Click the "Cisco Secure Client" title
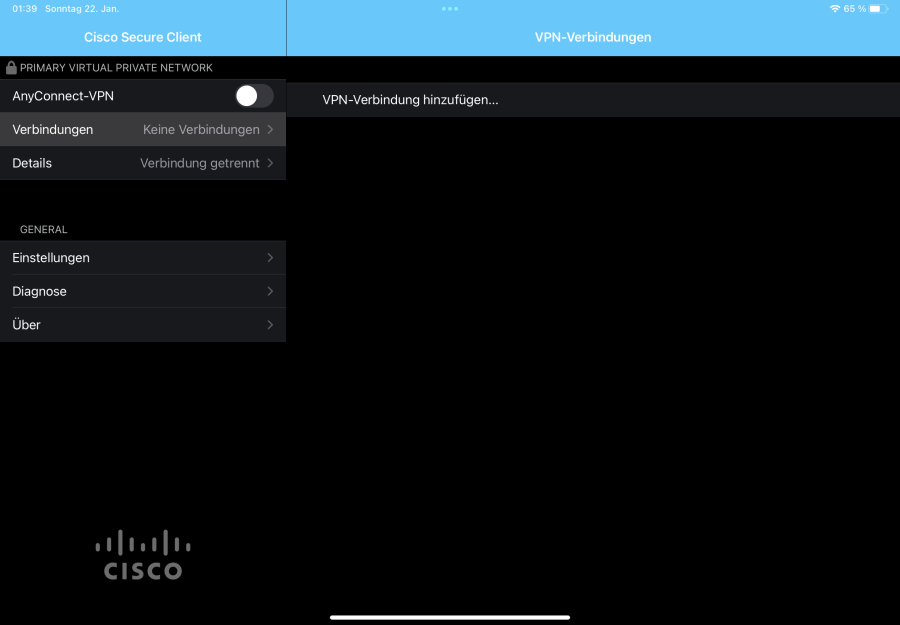This screenshot has height=625, width=900. pyautogui.click(x=143, y=37)
